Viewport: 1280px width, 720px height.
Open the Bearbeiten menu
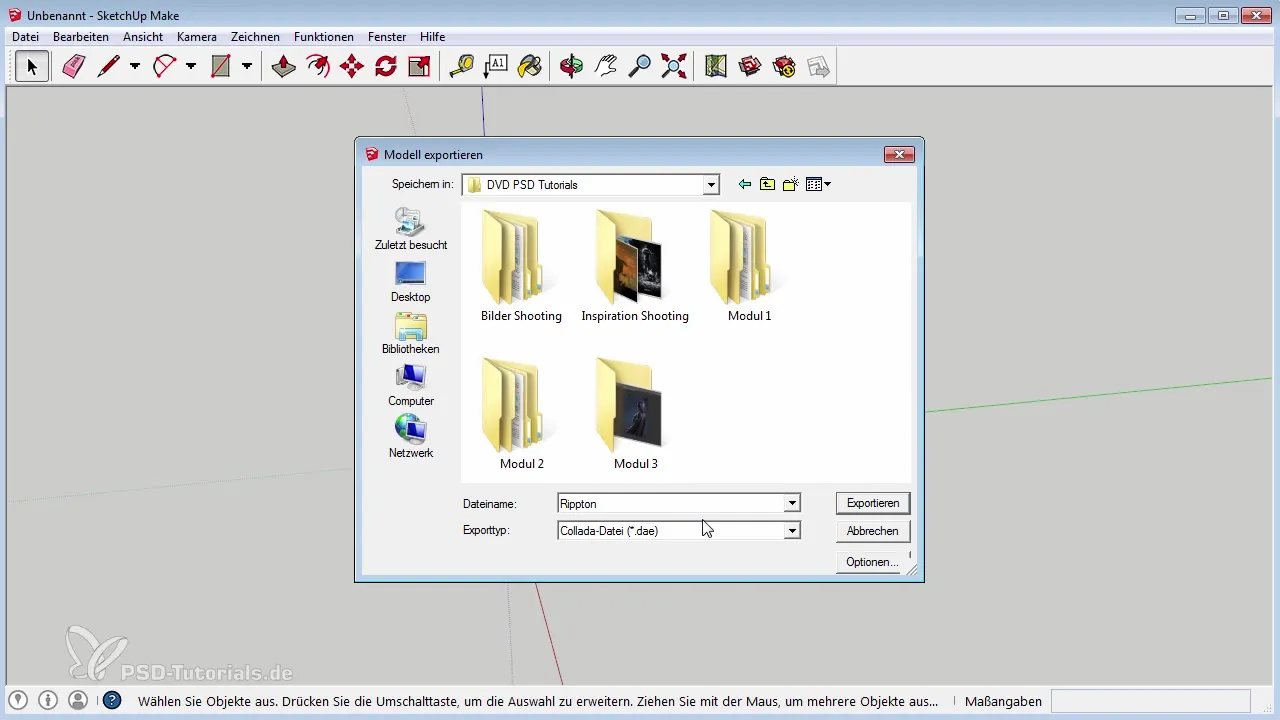(81, 37)
